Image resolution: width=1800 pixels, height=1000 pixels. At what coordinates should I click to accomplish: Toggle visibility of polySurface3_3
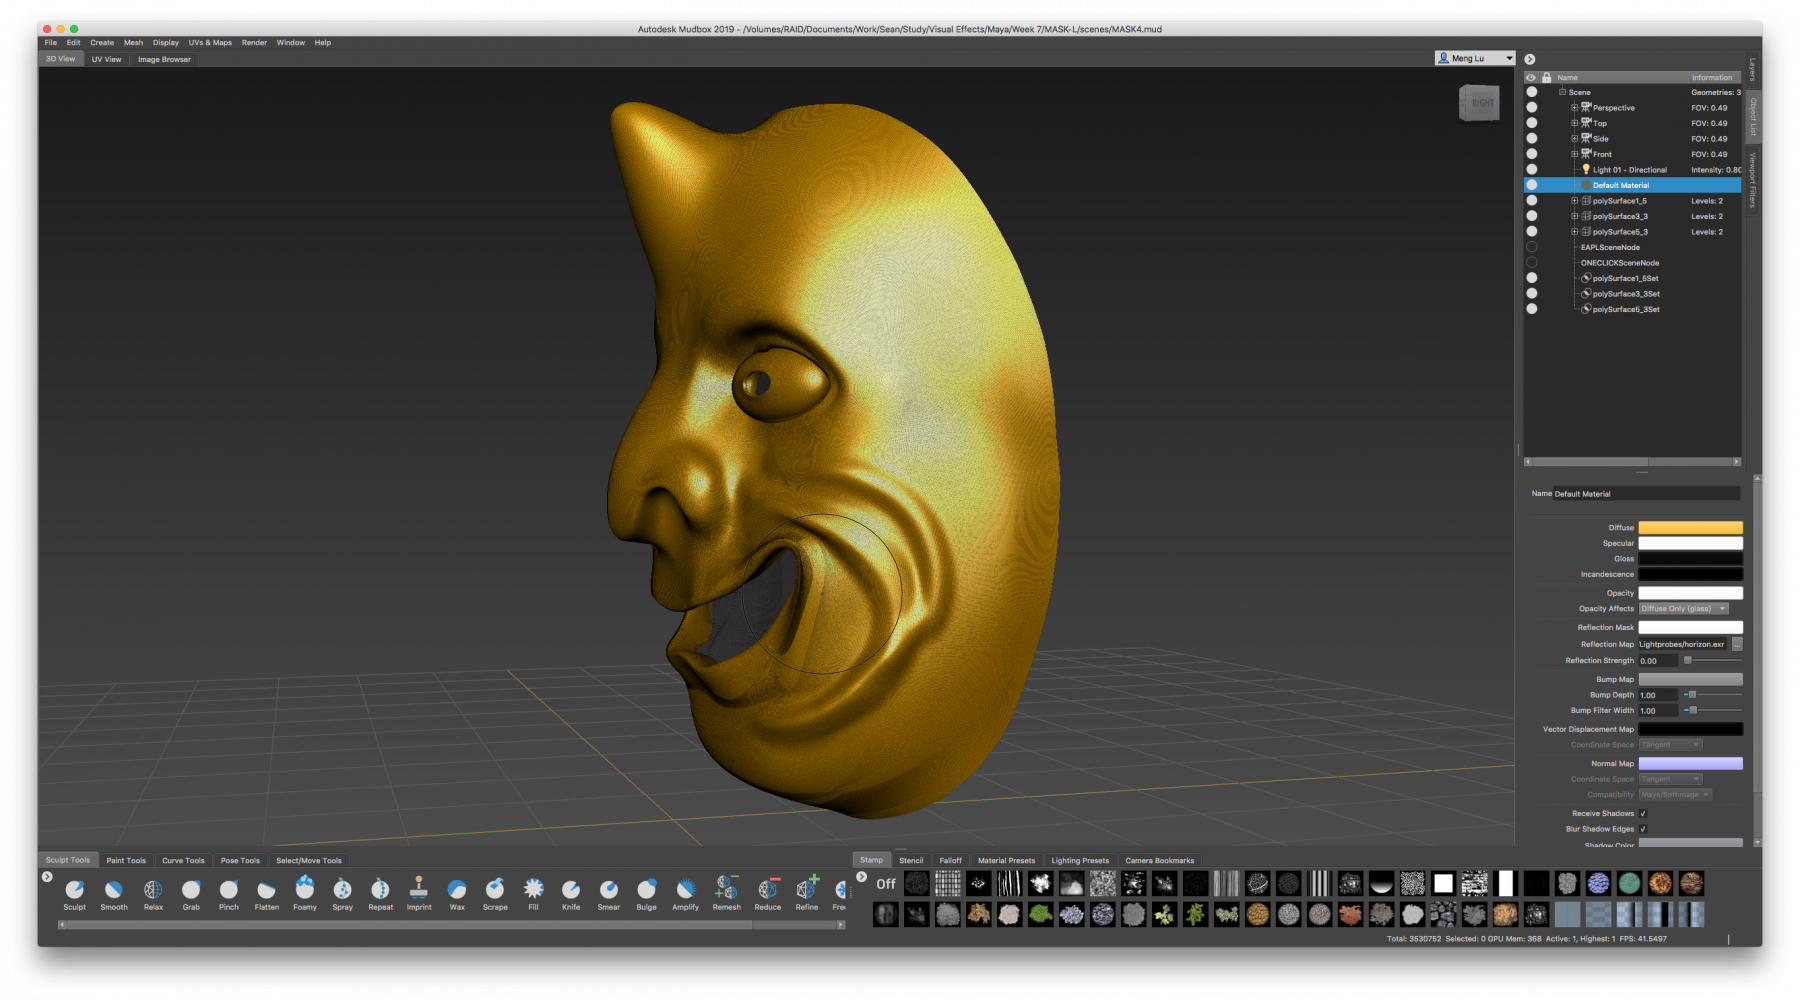pyautogui.click(x=1531, y=216)
